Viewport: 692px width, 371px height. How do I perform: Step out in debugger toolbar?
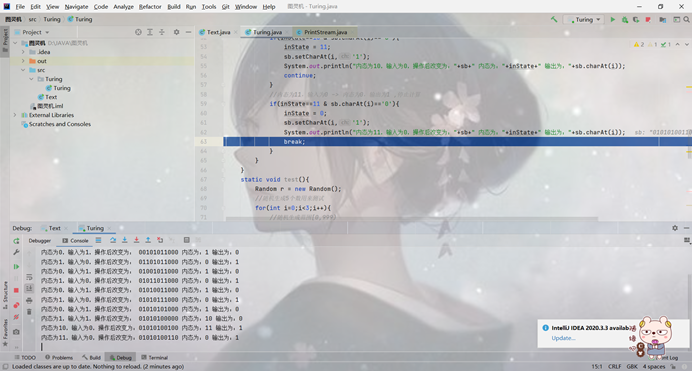148,240
